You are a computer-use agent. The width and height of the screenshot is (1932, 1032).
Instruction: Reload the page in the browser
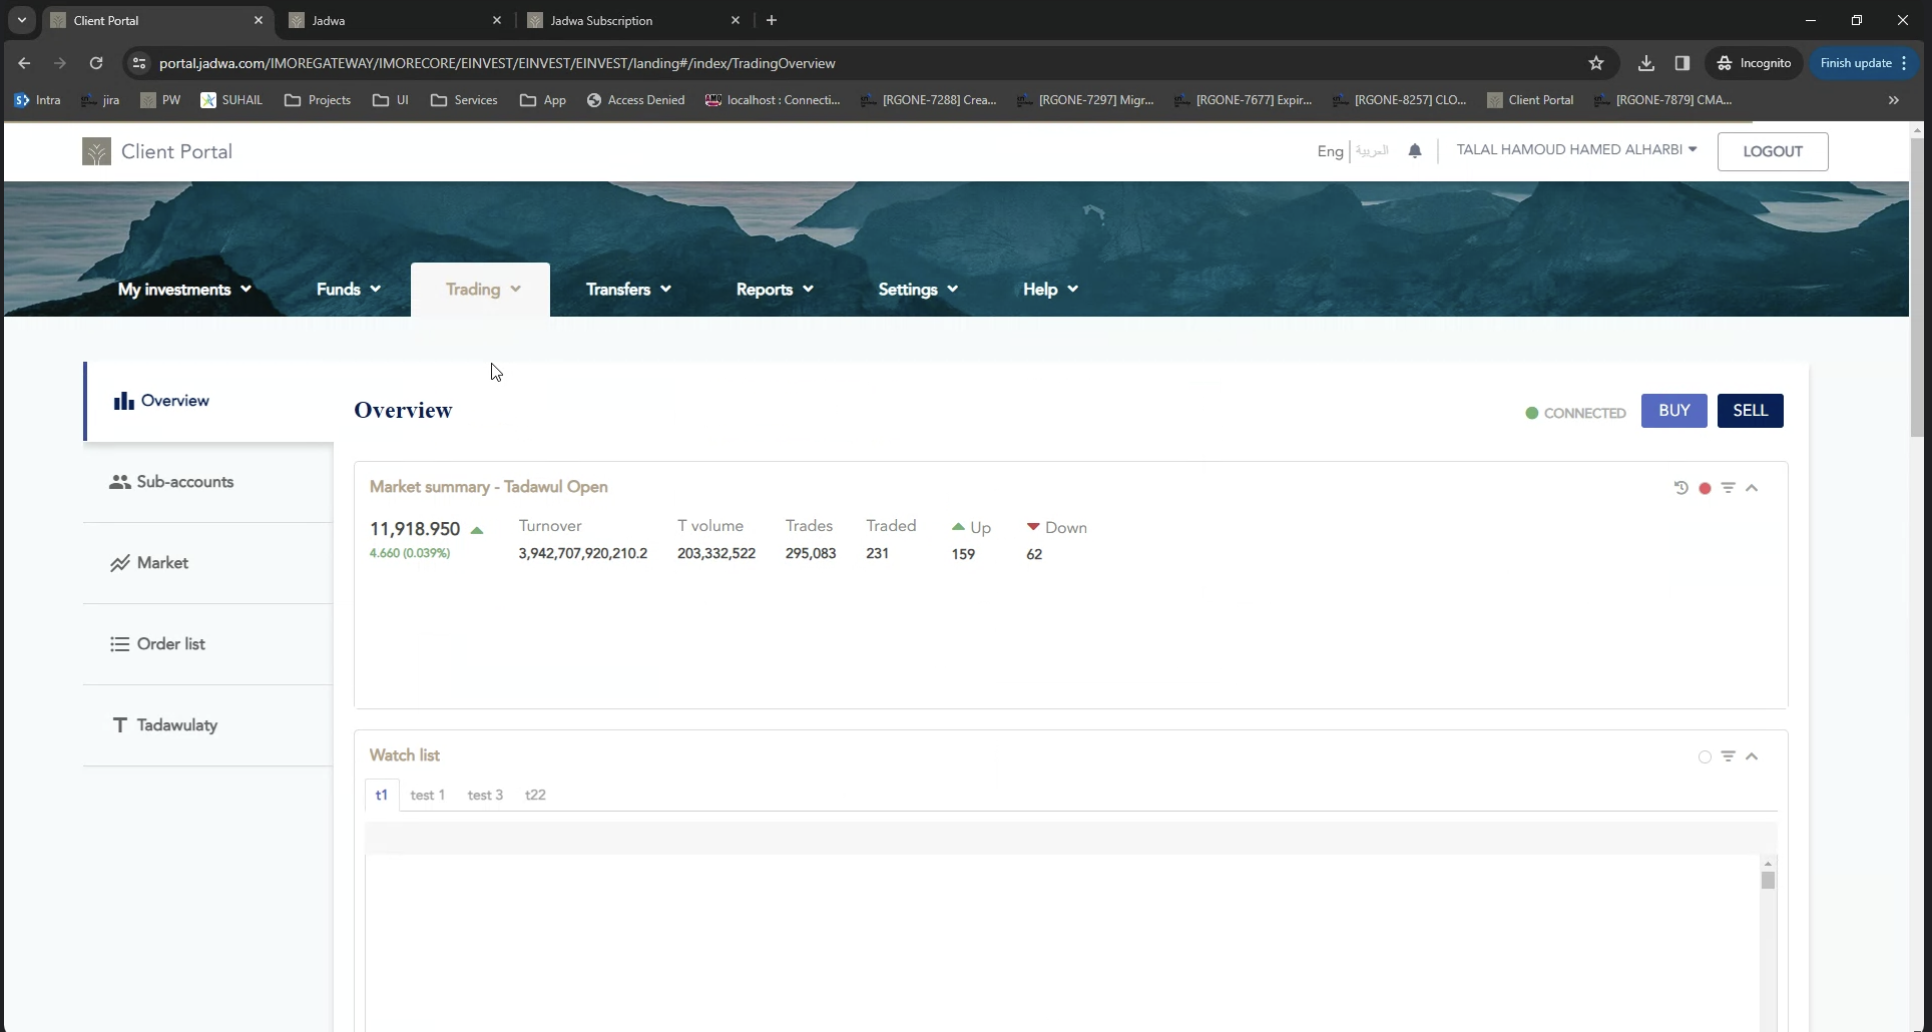click(x=96, y=63)
